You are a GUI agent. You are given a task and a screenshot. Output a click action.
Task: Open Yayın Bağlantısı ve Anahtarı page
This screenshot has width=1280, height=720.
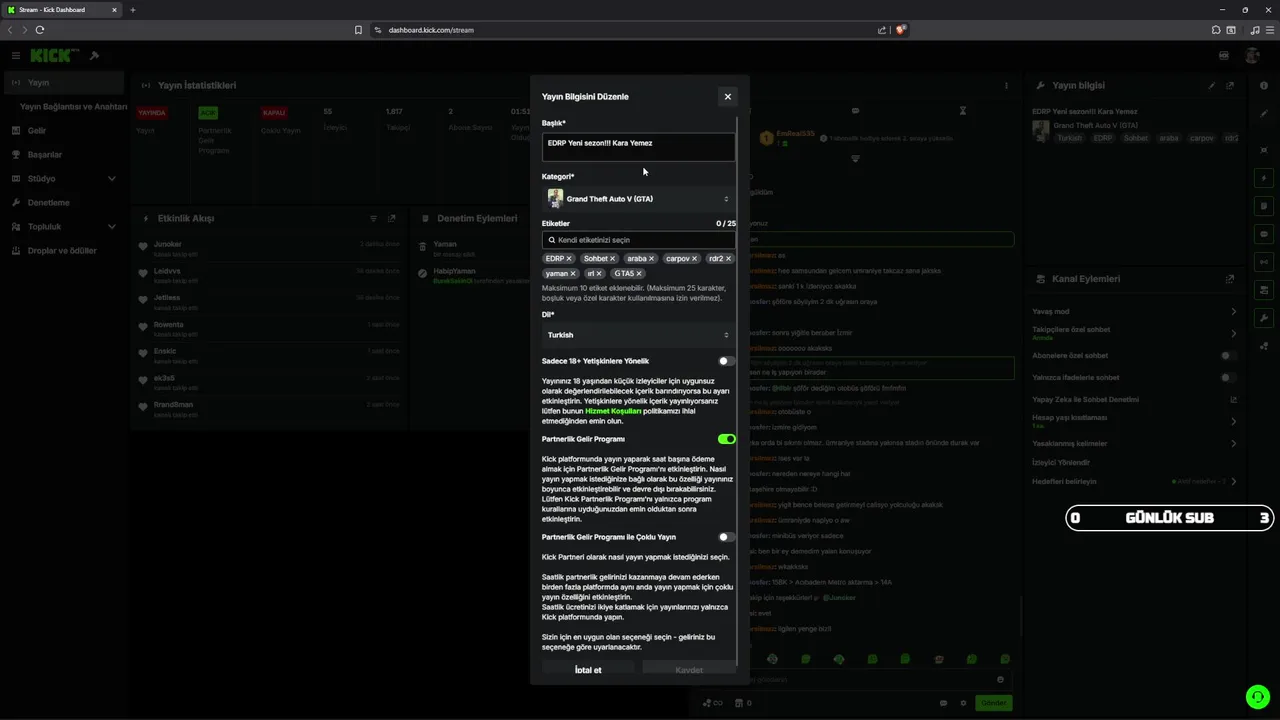[73, 107]
